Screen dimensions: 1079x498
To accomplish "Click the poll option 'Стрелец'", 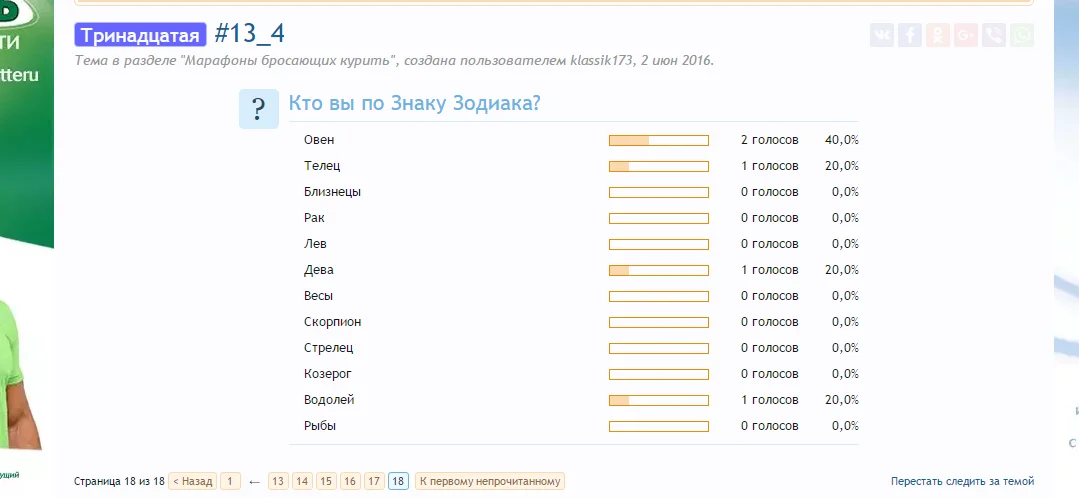I will coord(329,348).
